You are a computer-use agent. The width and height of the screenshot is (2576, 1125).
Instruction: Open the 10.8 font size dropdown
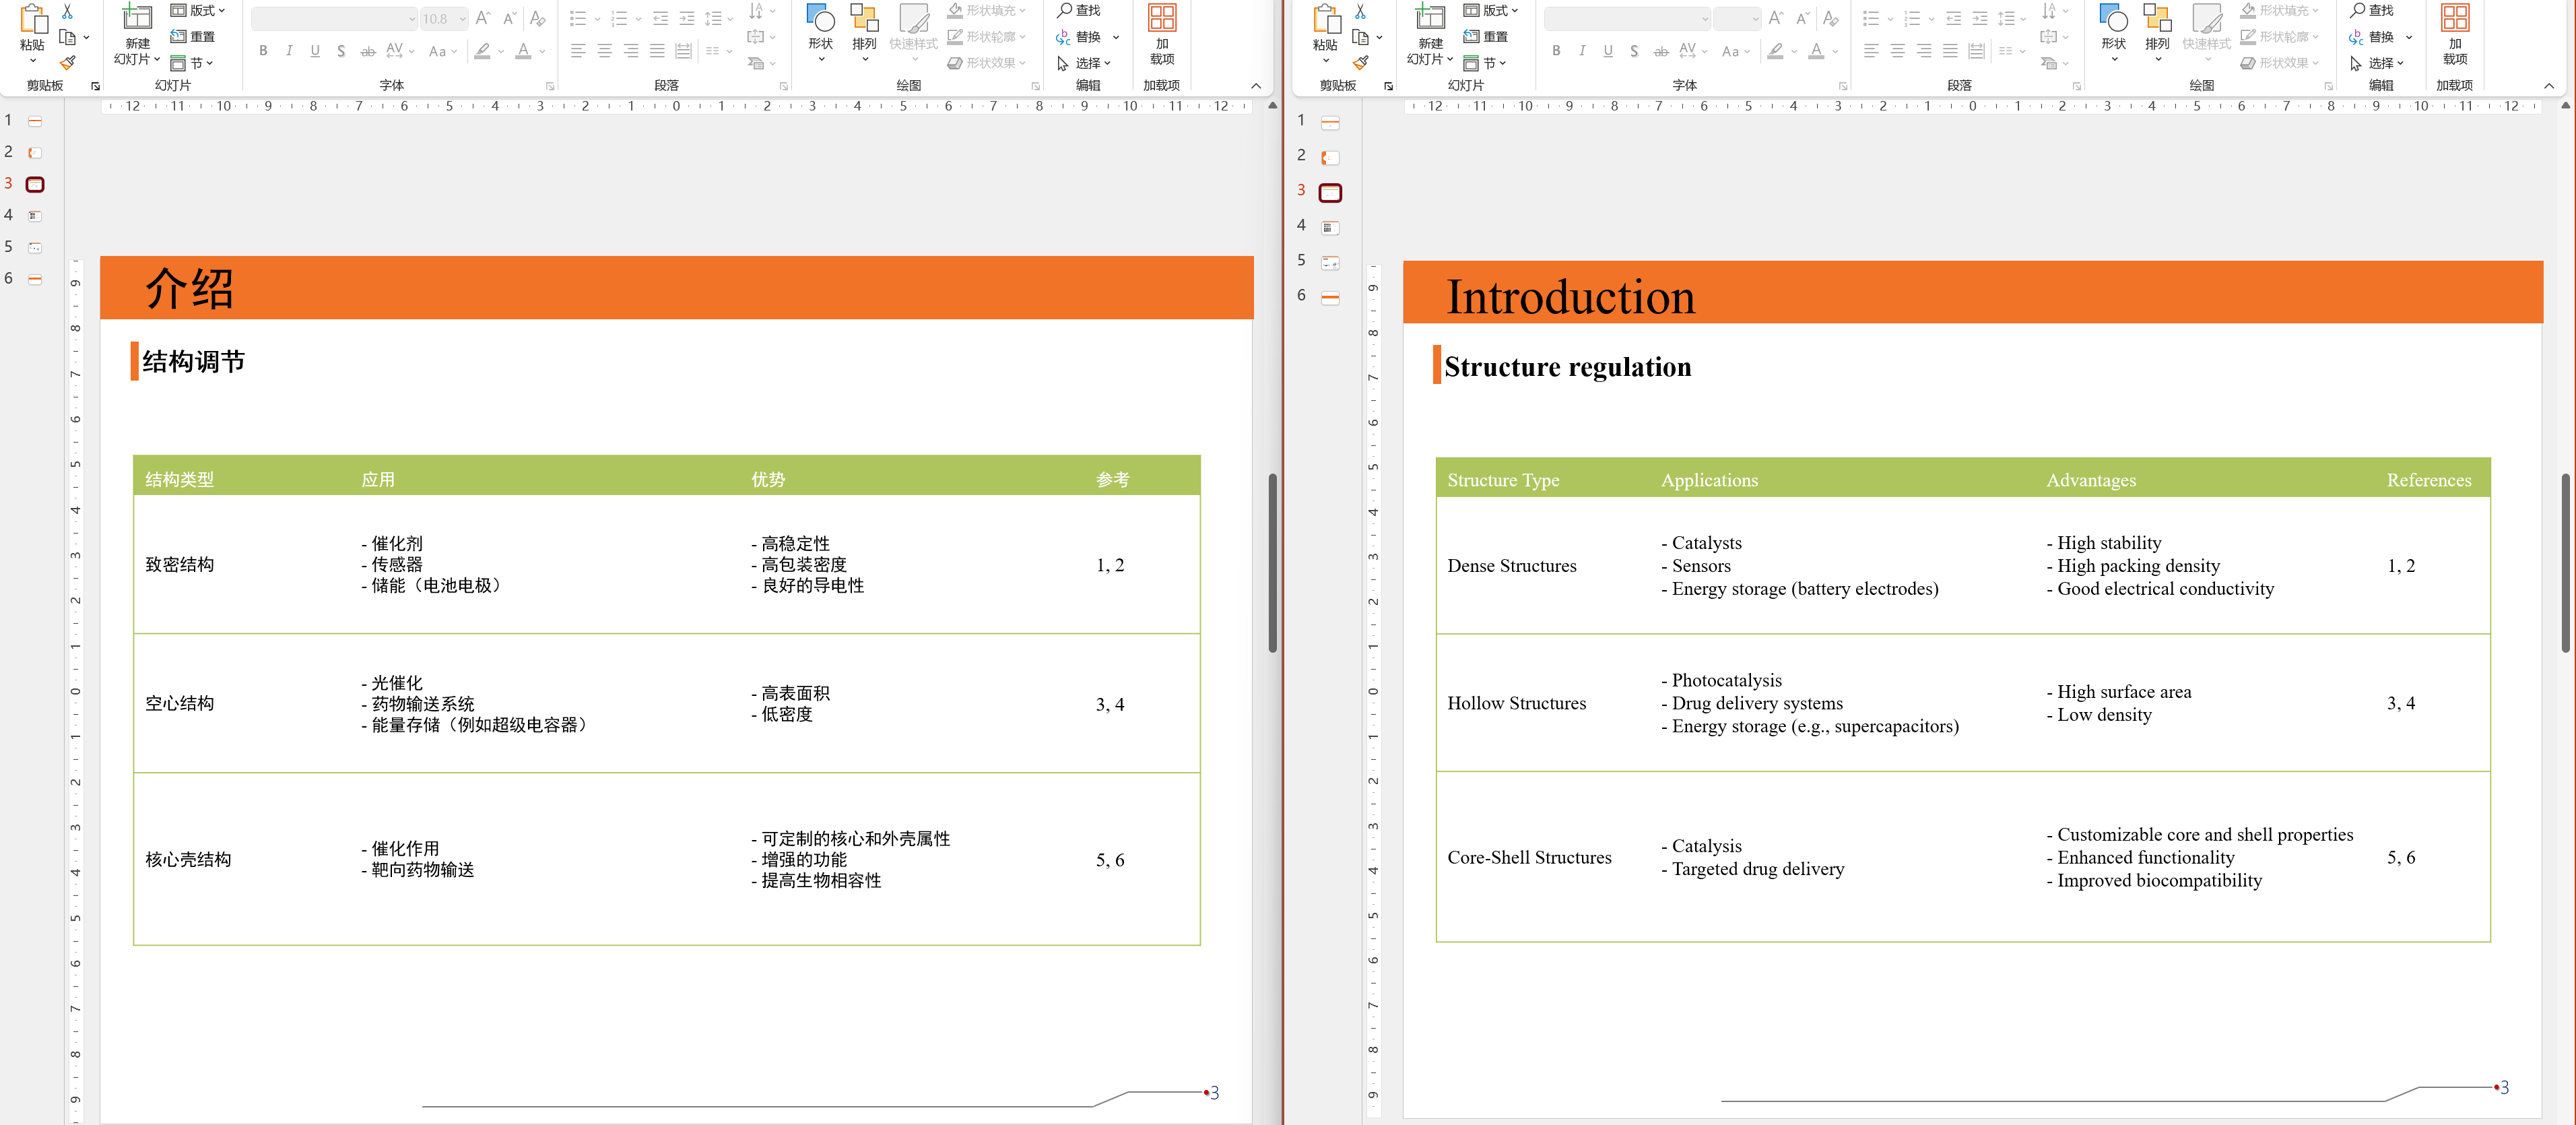(x=463, y=19)
